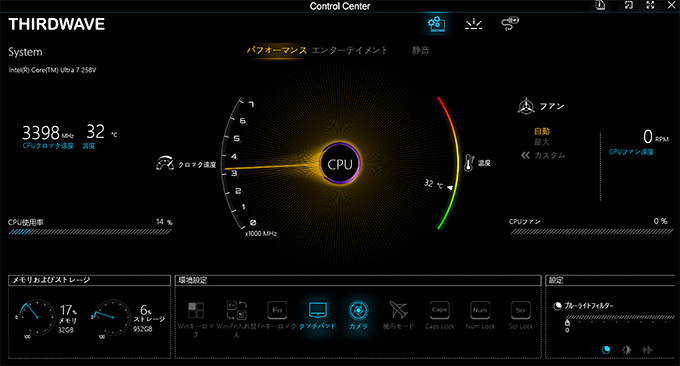
Task: Click the CPUファン速度 label
Action: 631,152
